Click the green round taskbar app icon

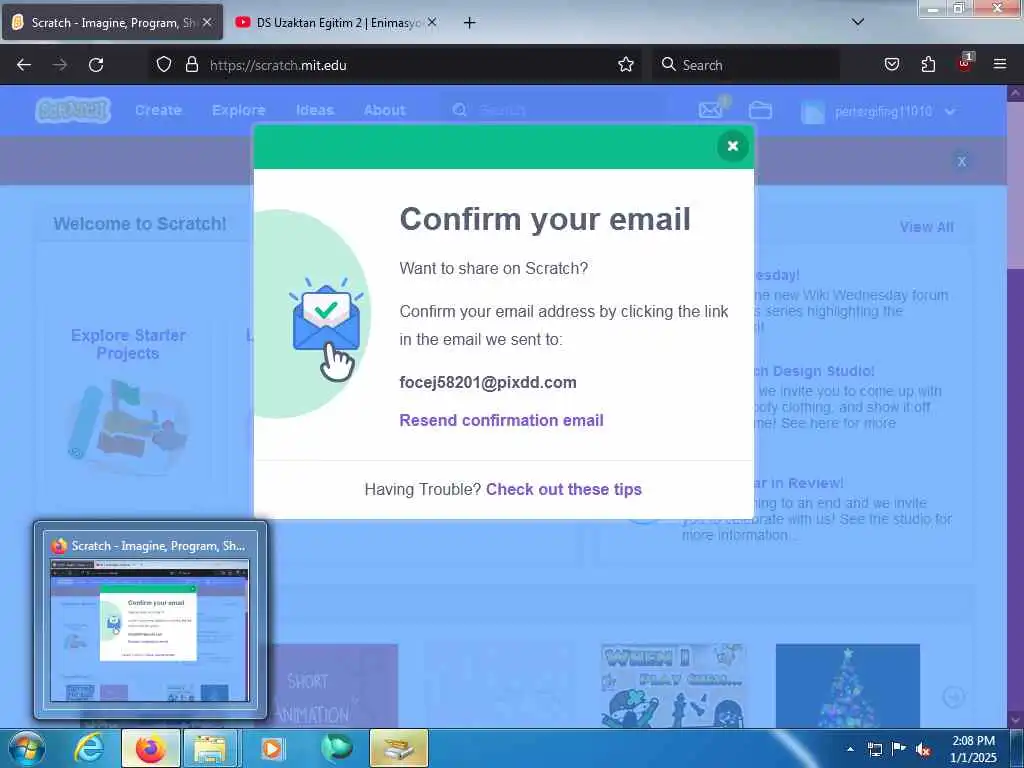coord(336,748)
